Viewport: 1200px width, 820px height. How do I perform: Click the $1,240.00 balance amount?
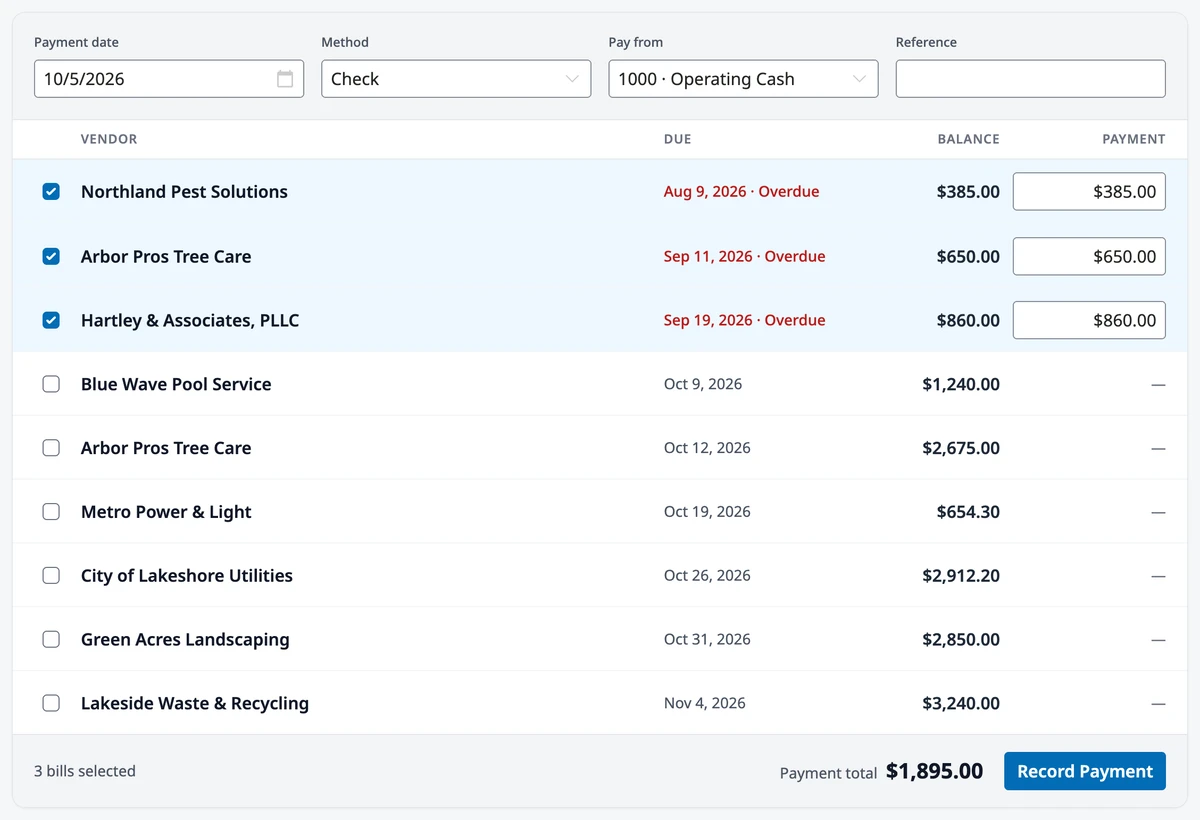[x=961, y=384]
